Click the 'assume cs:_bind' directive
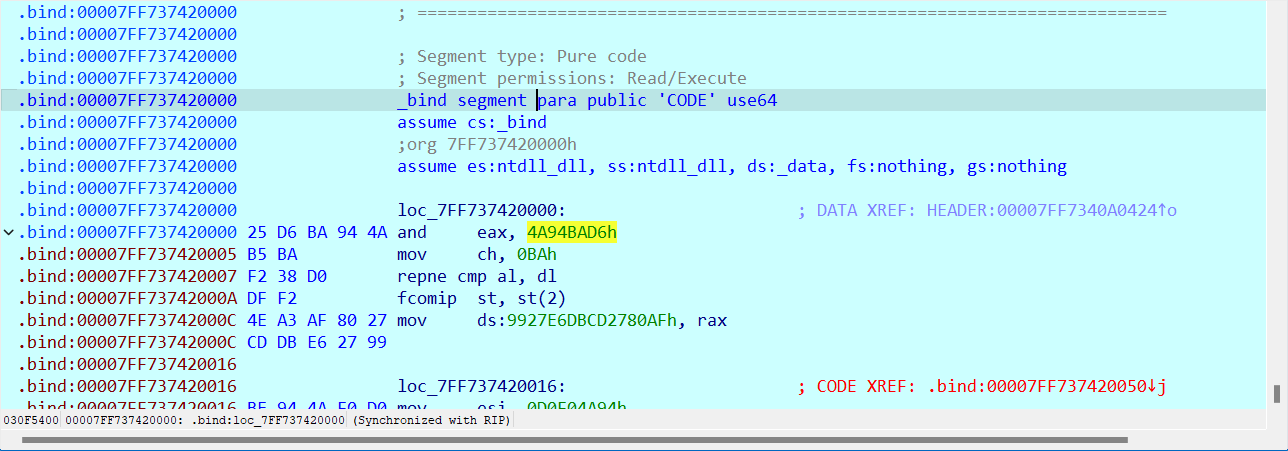The width and height of the screenshot is (1288, 451). (472, 123)
